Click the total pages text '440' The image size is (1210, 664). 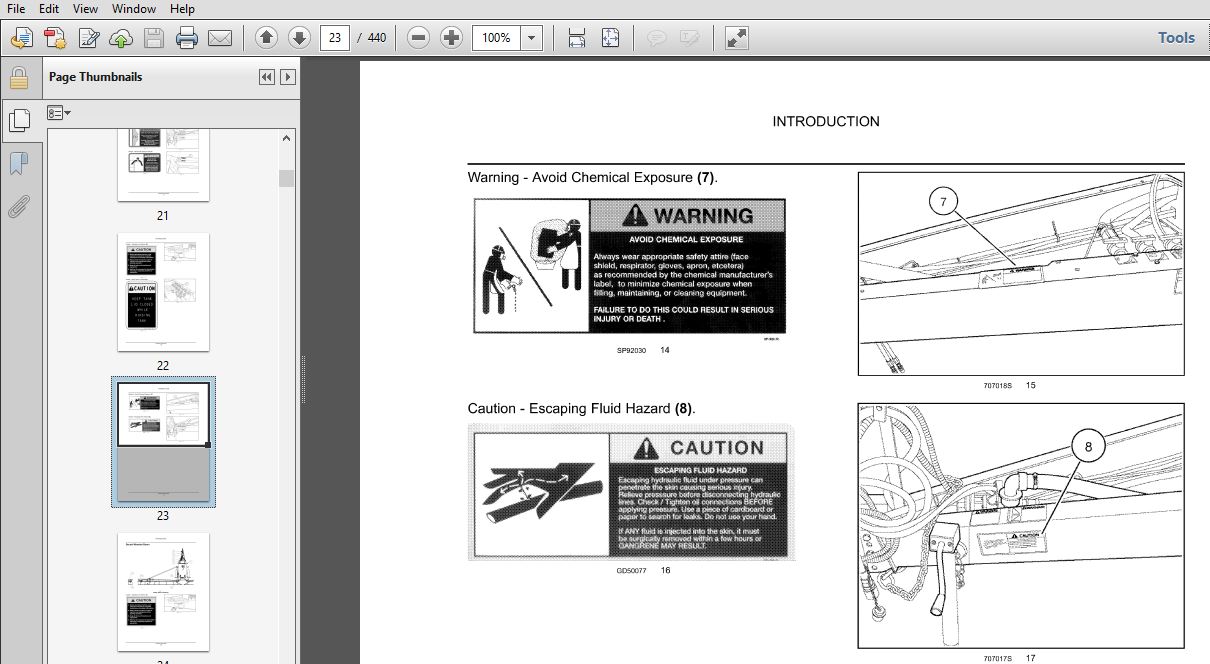pyautogui.click(x=377, y=38)
